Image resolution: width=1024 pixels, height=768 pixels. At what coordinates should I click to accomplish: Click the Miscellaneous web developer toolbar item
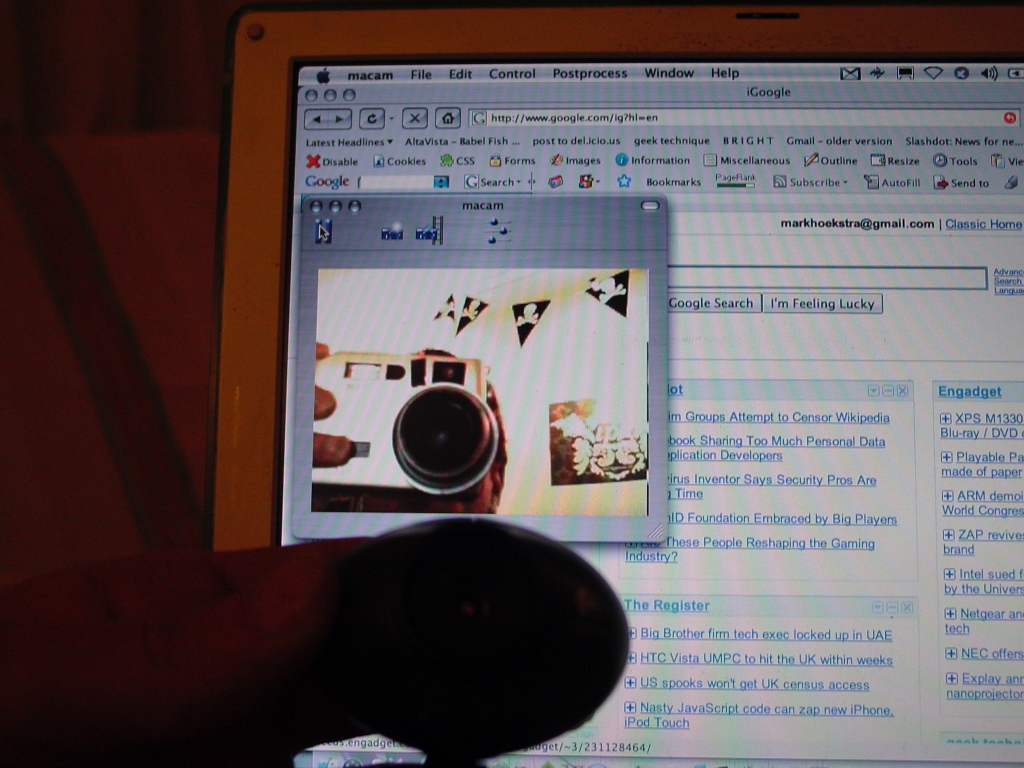point(747,160)
